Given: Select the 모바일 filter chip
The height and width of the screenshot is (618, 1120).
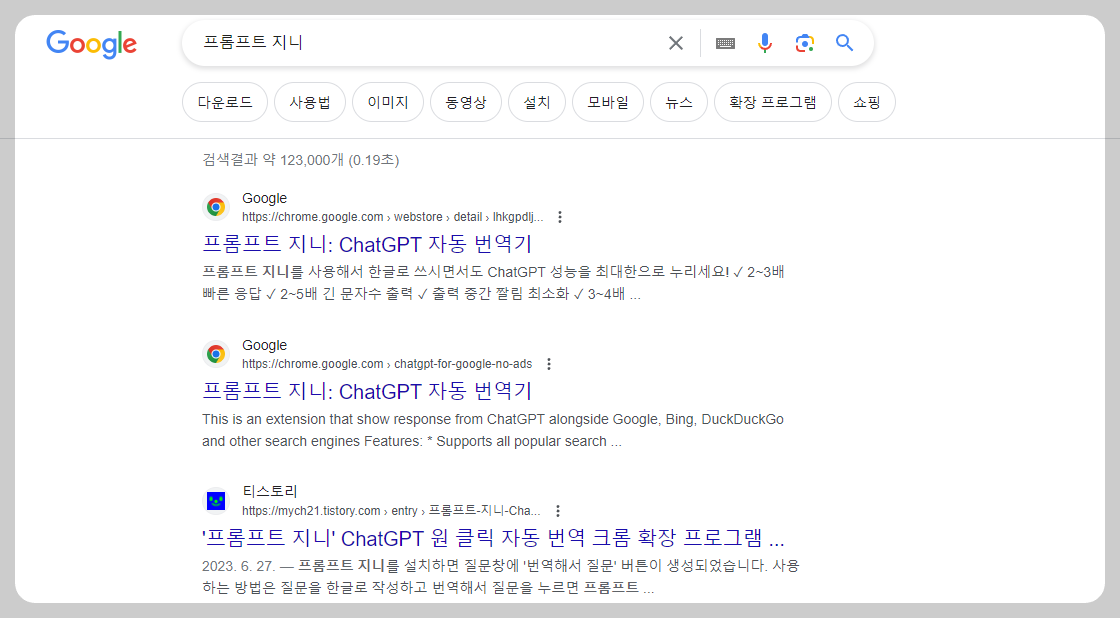Looking at the screenshot, I should pos(608,102).
